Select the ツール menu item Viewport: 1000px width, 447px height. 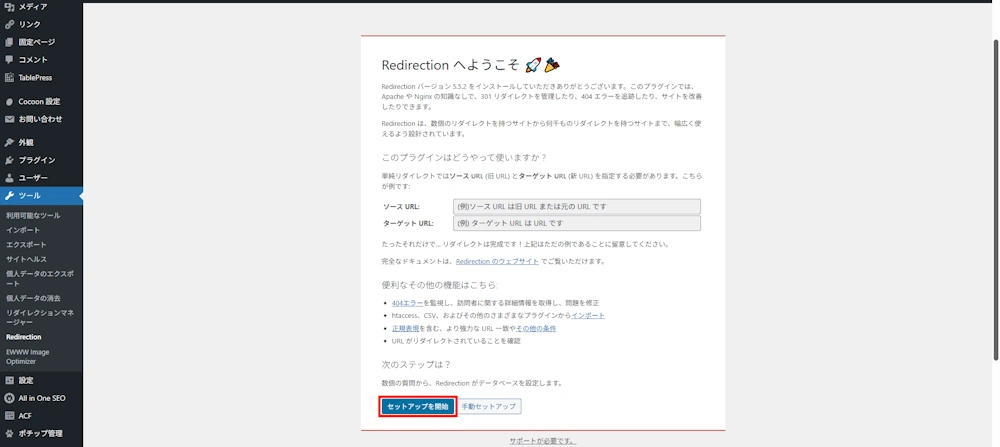click(x=41, y=196)
